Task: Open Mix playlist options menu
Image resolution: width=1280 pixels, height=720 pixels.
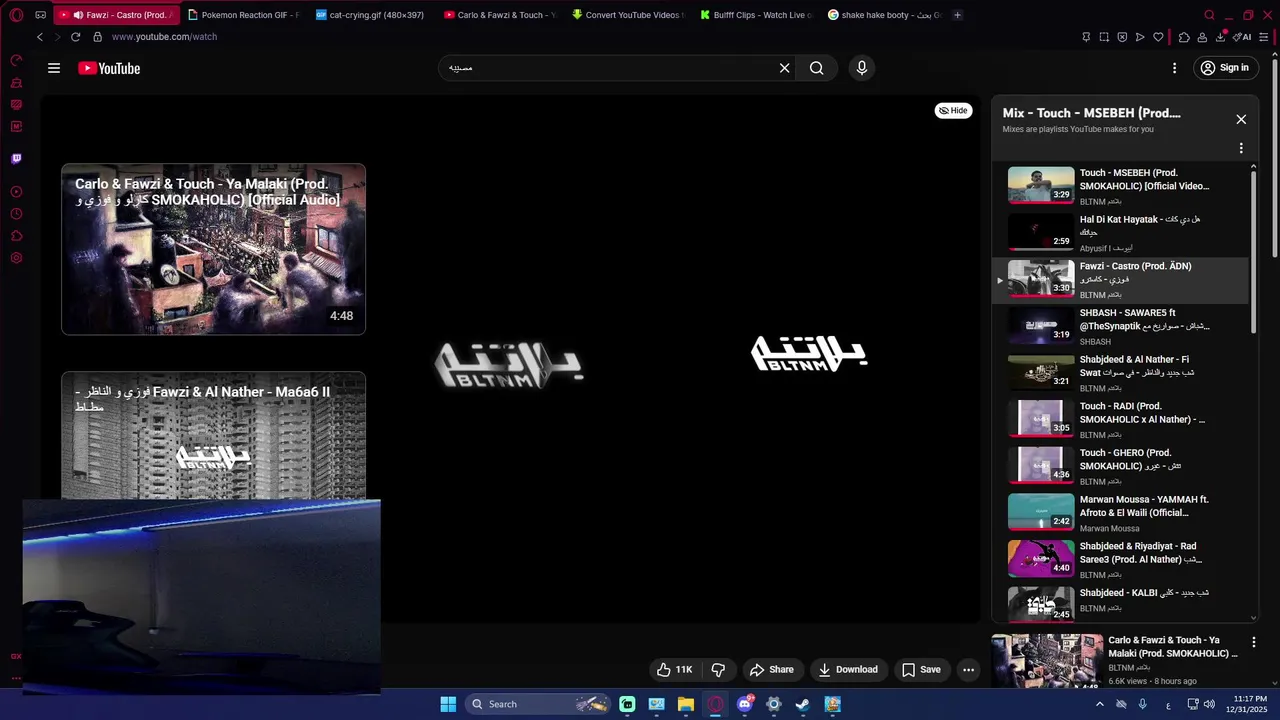Action: pos(1241,148)
